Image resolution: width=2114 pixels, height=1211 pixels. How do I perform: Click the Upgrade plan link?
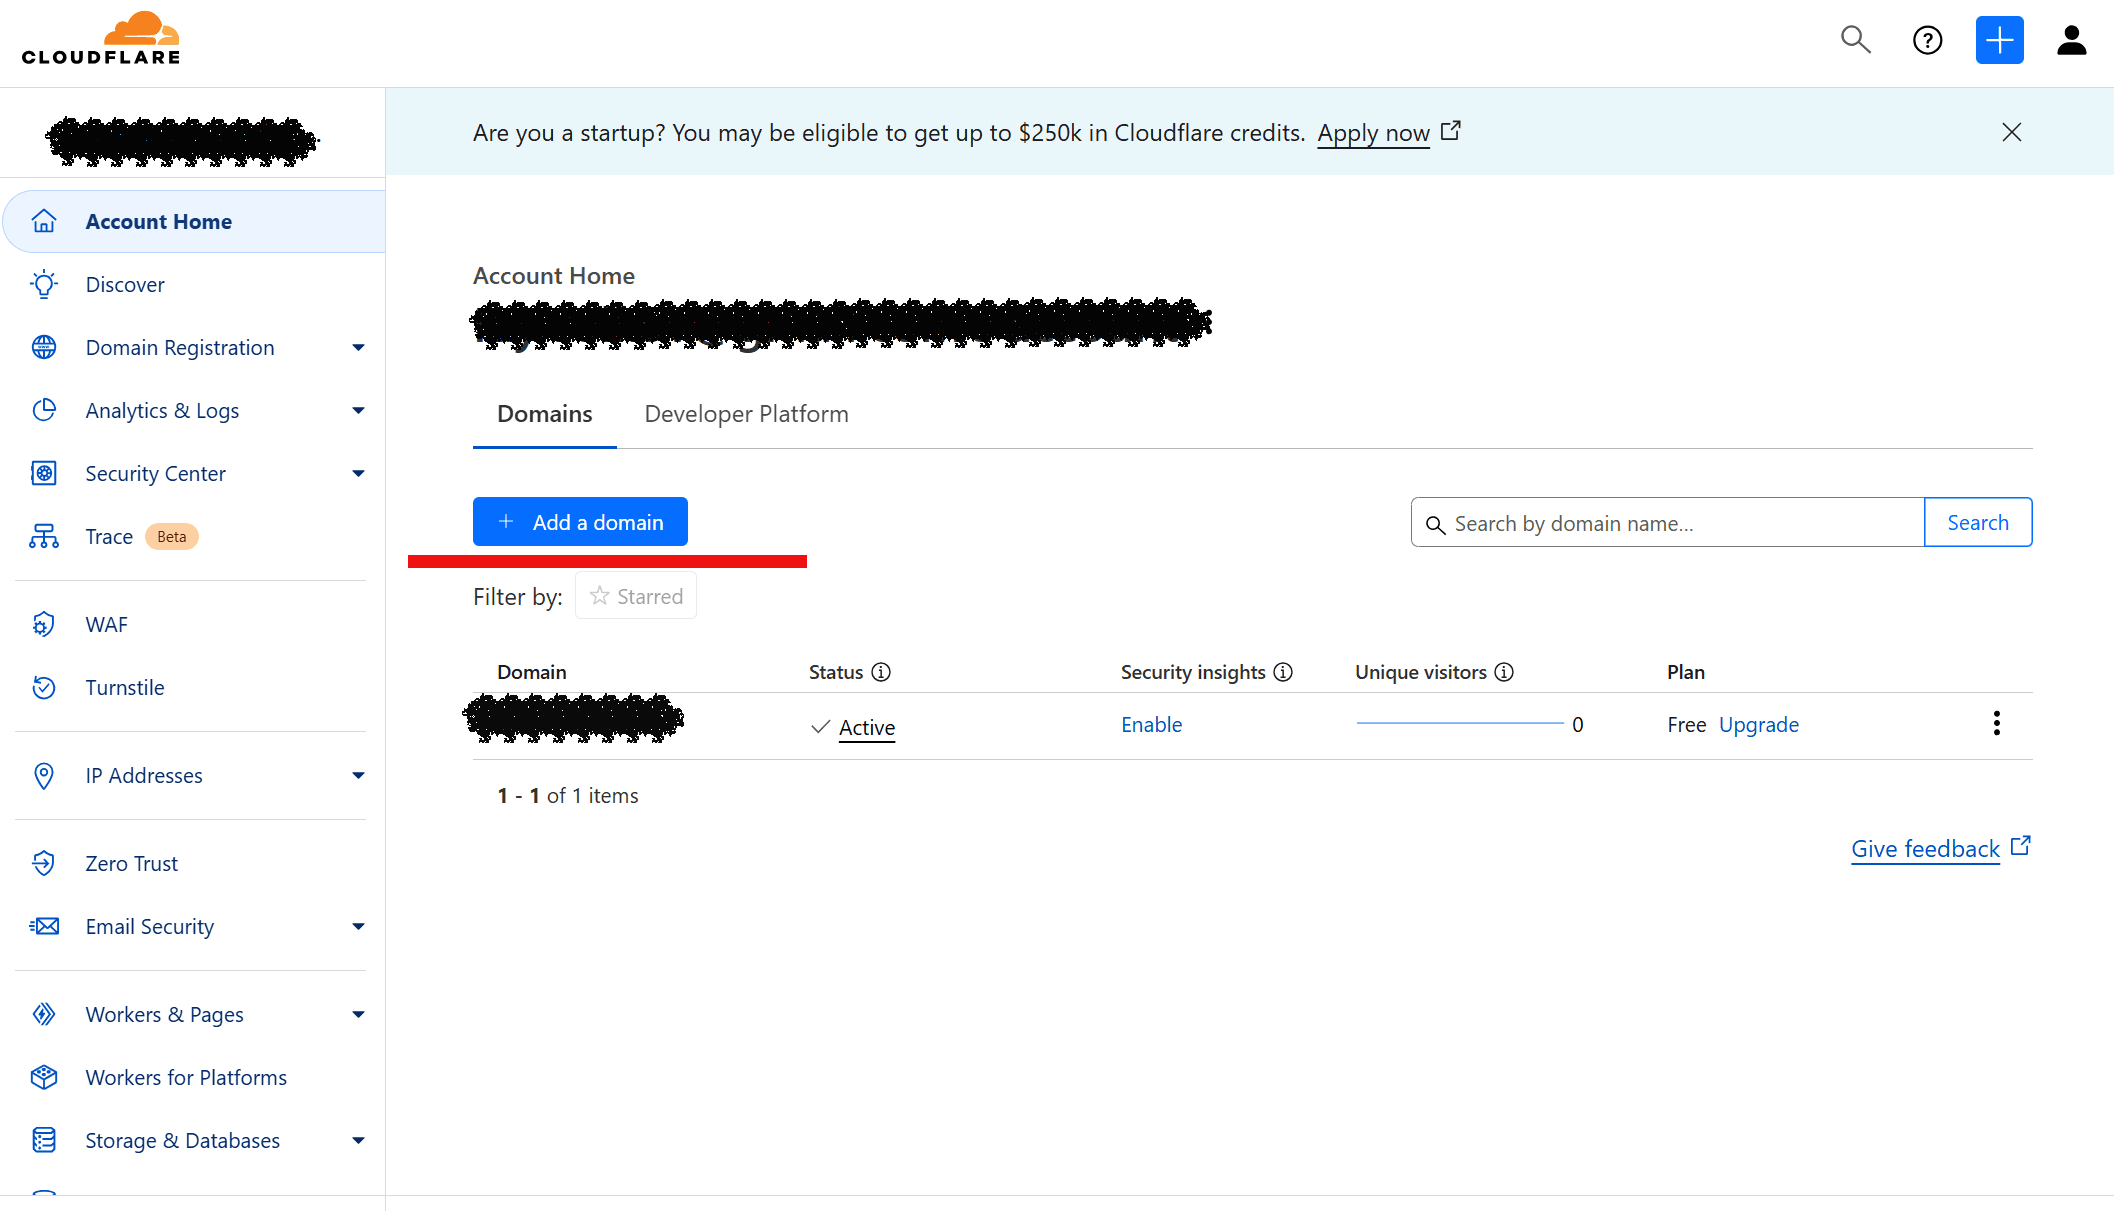(1759, 724)
